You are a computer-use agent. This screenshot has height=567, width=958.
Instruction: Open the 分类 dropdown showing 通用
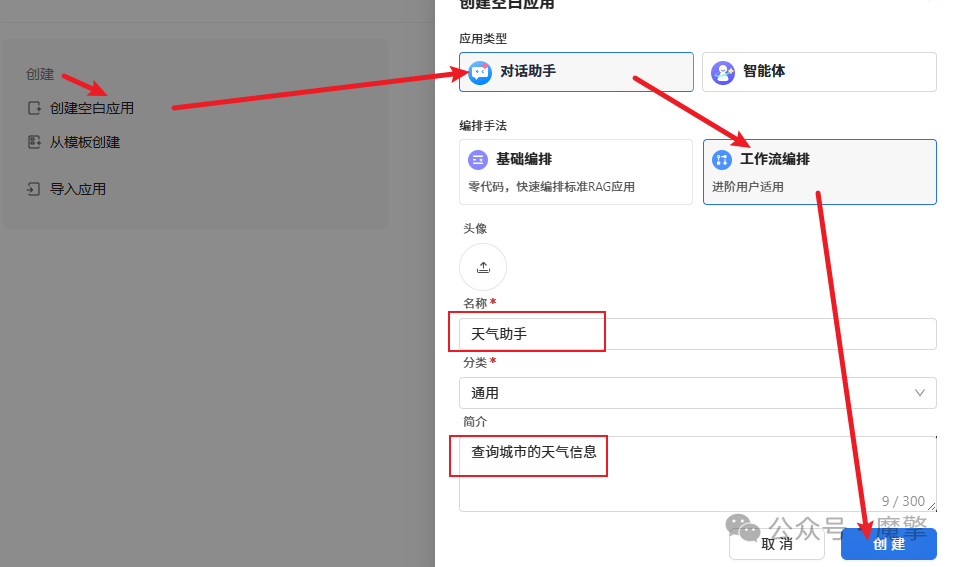click(x=698, y=393)
